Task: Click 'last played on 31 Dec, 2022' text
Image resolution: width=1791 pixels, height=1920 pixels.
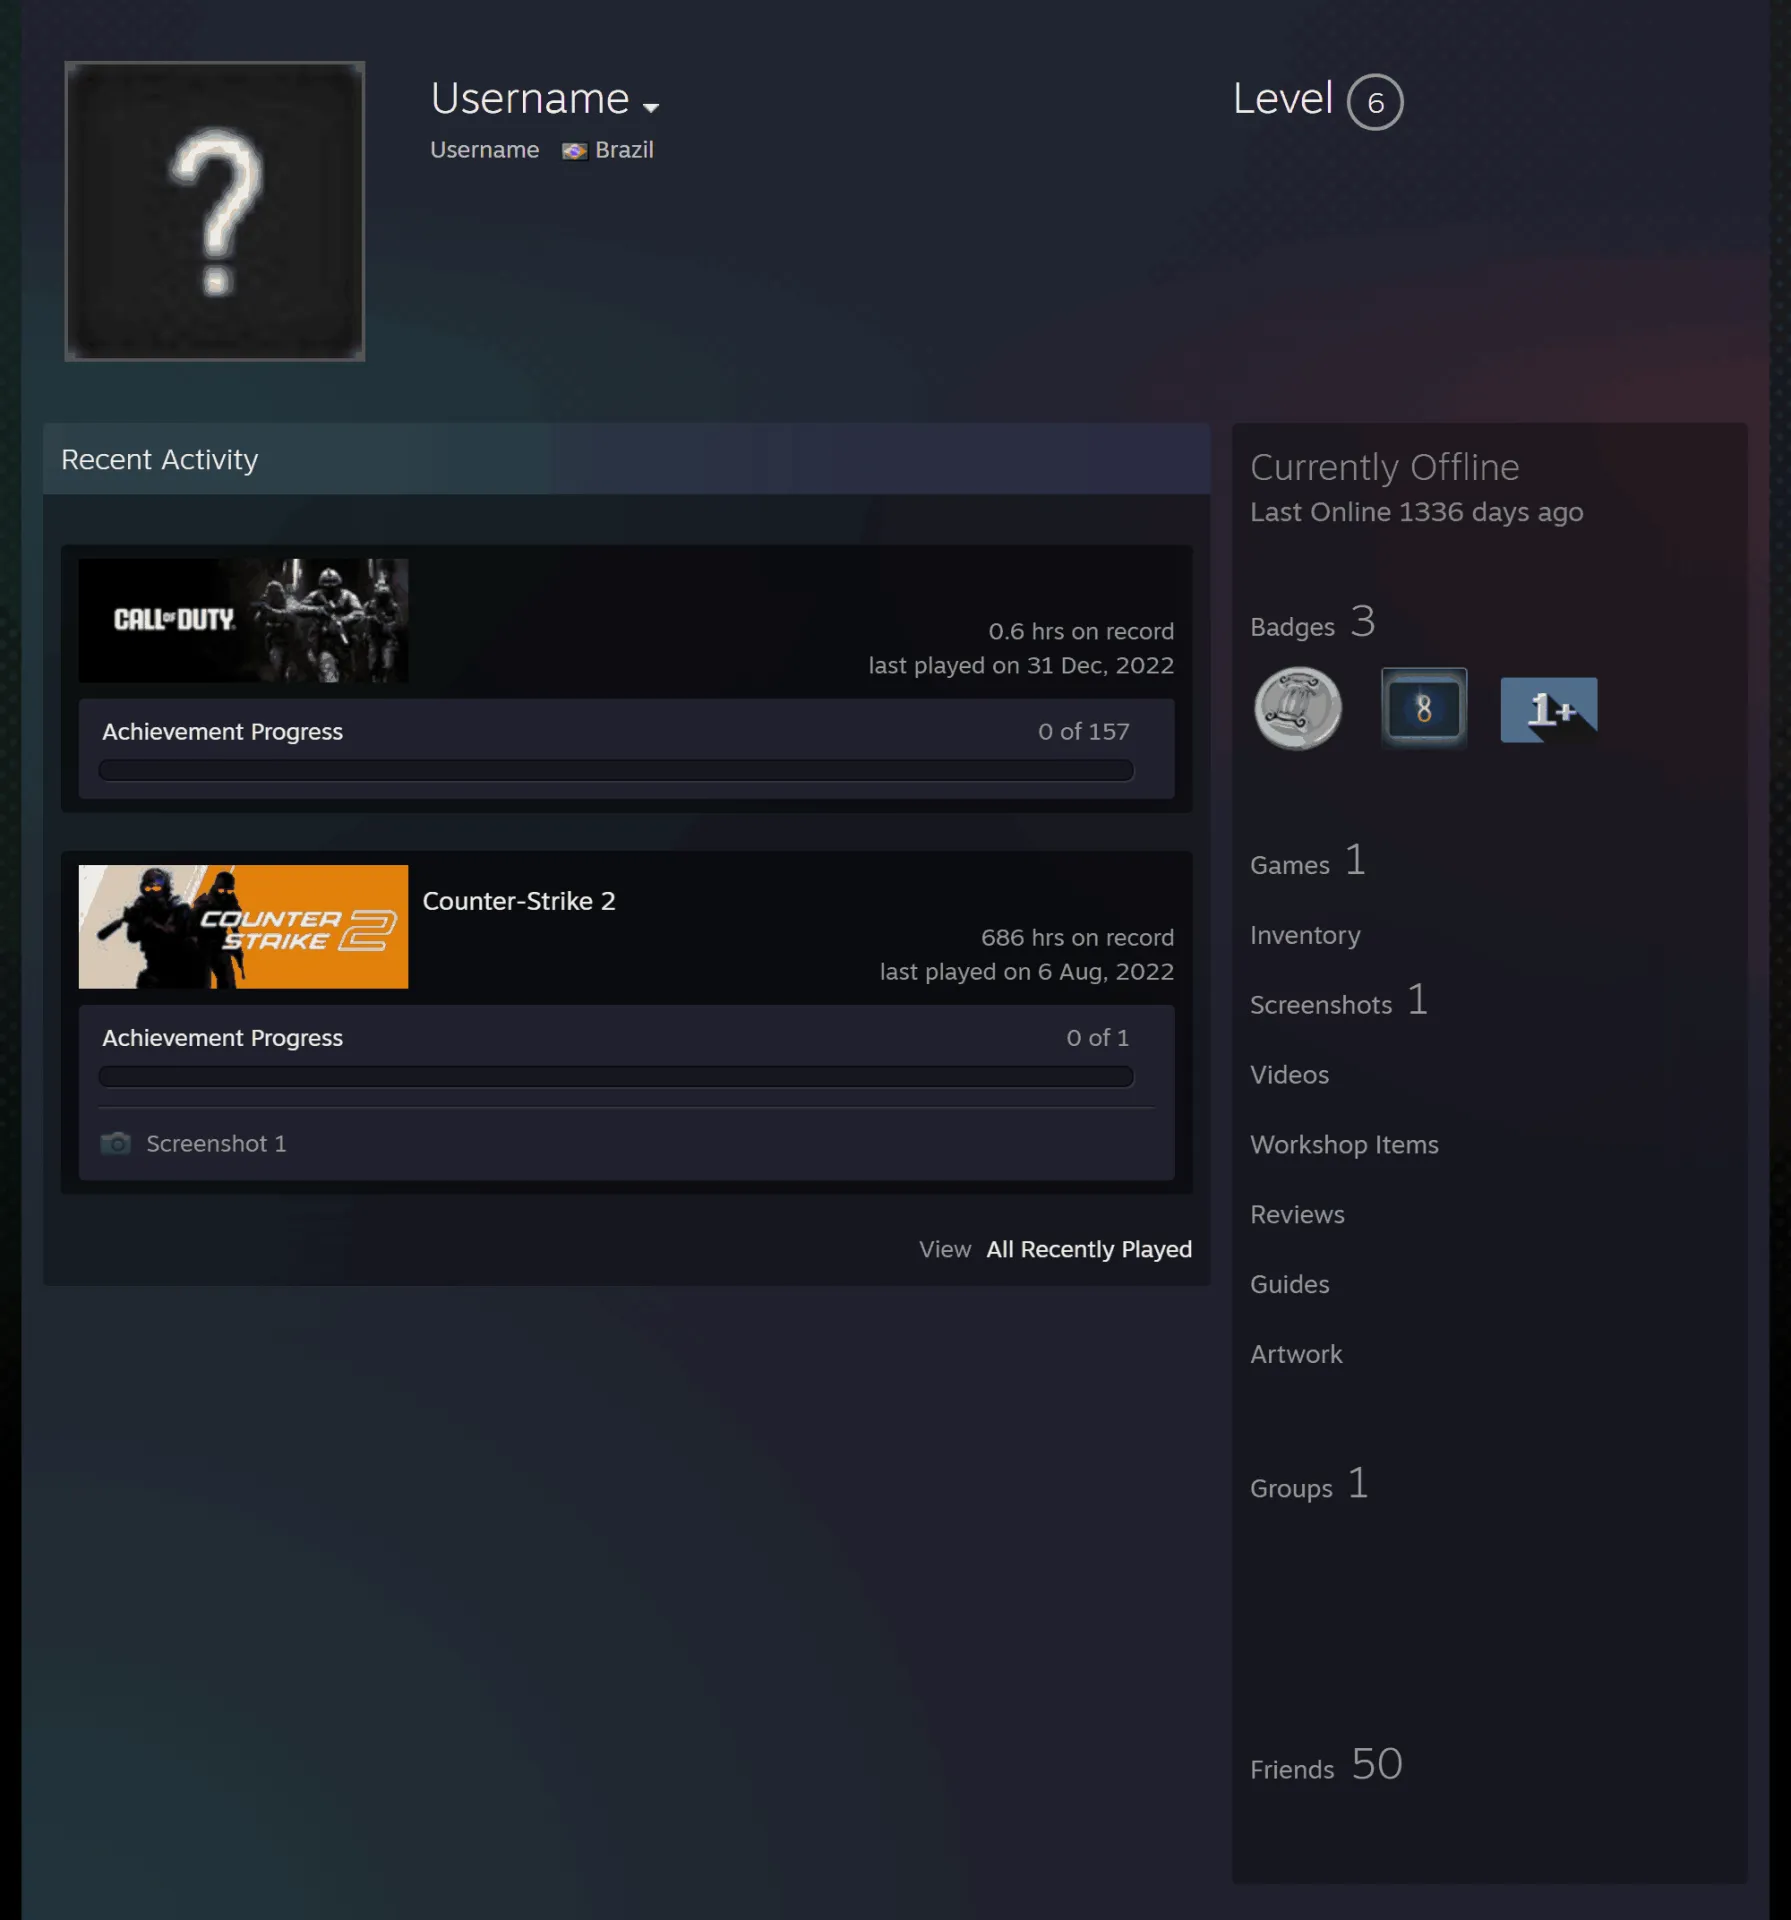Action: tap(1021, 666)
